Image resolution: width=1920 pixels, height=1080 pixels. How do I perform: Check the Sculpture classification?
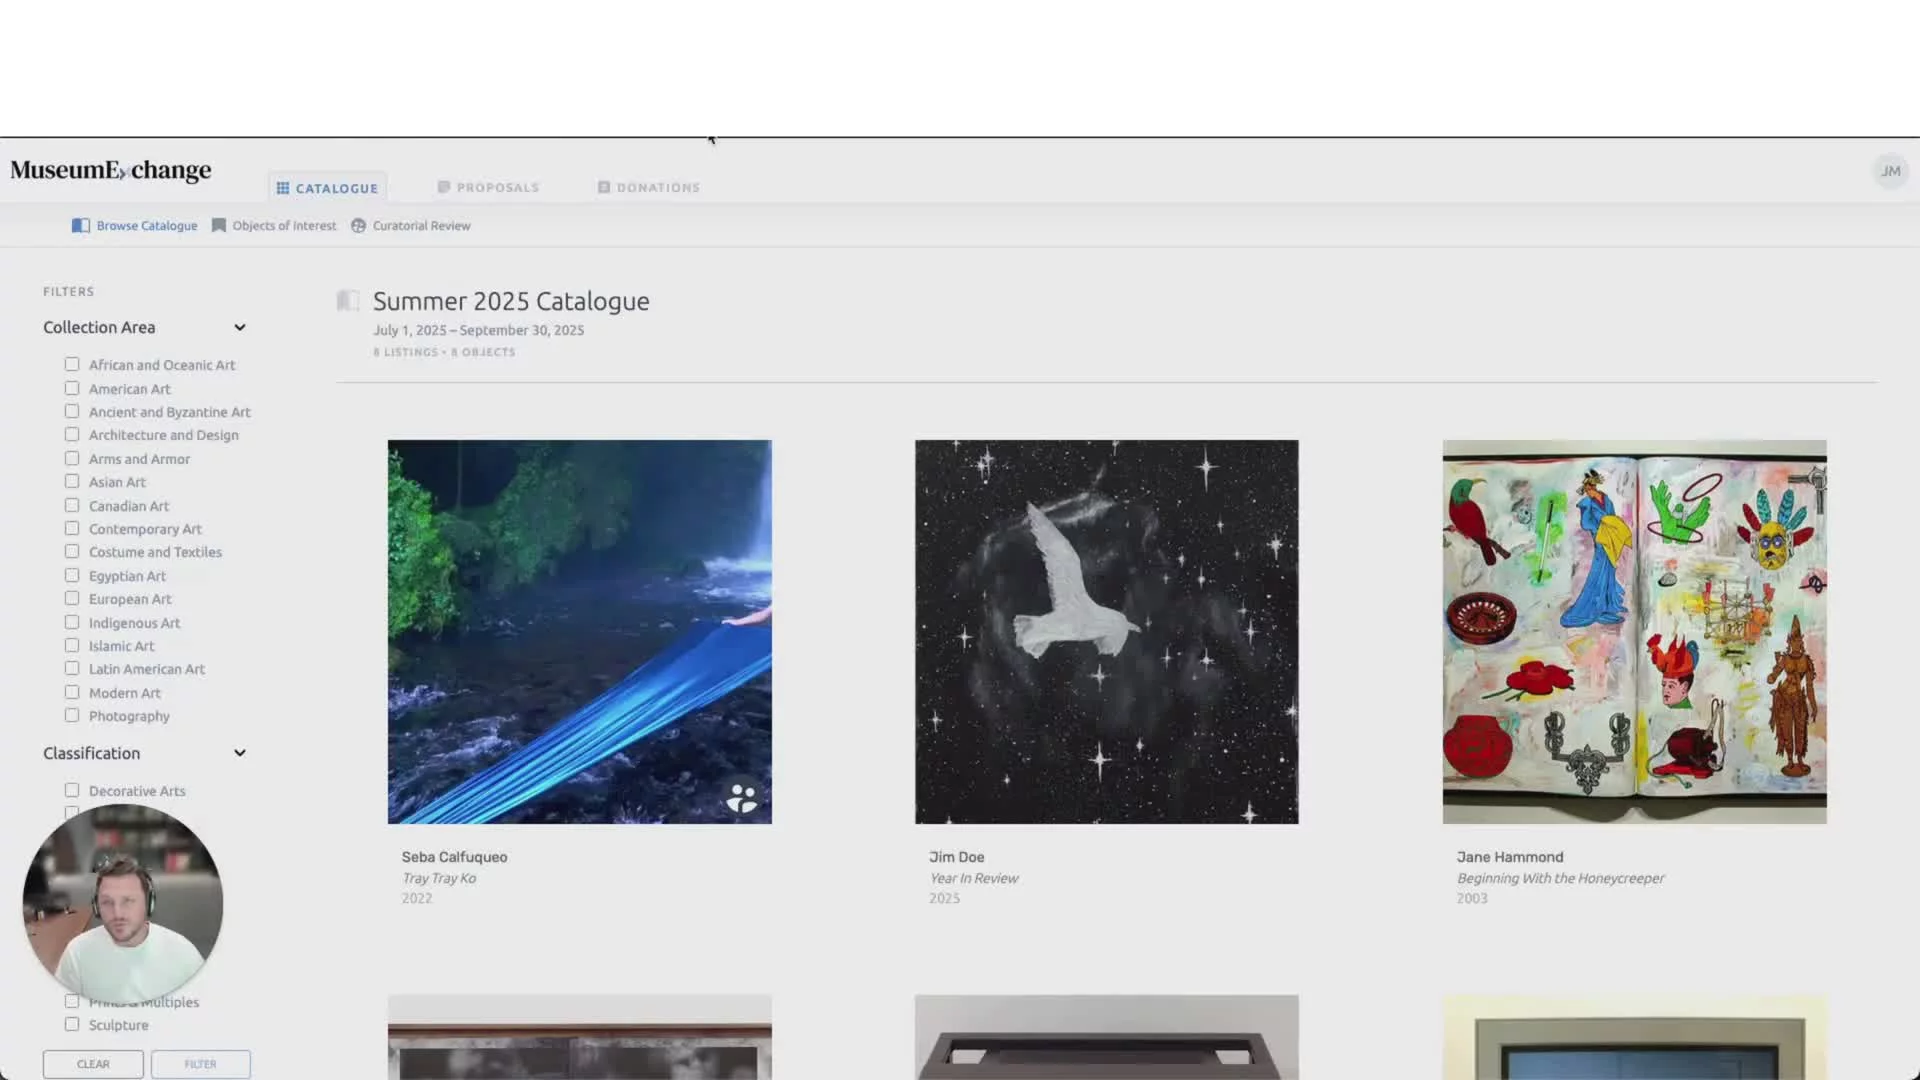pyautogui.click(x=72, y=1025)
